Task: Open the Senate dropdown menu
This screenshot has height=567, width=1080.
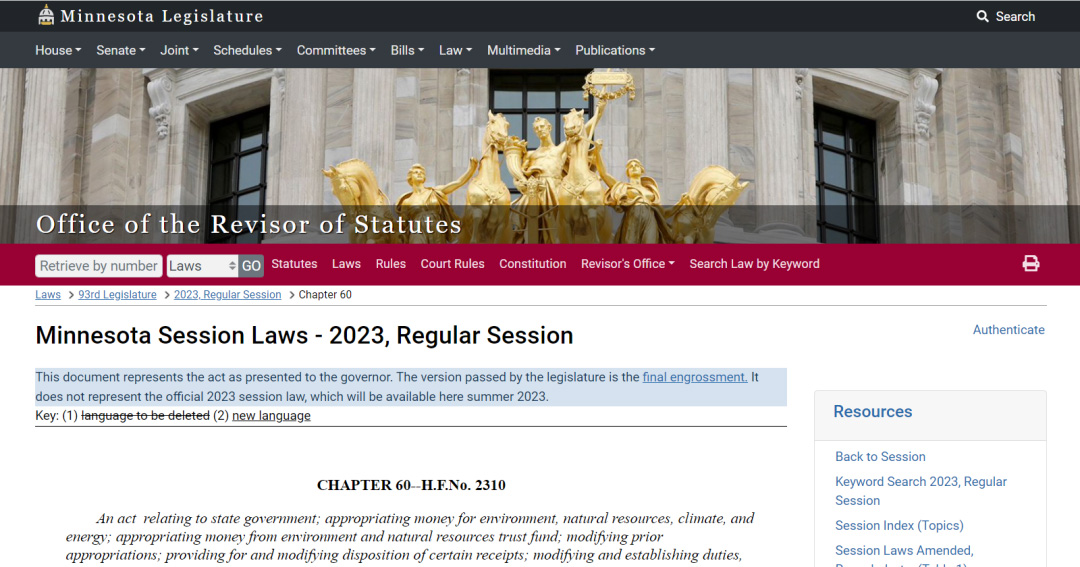Action: click(x=120, y=50)
